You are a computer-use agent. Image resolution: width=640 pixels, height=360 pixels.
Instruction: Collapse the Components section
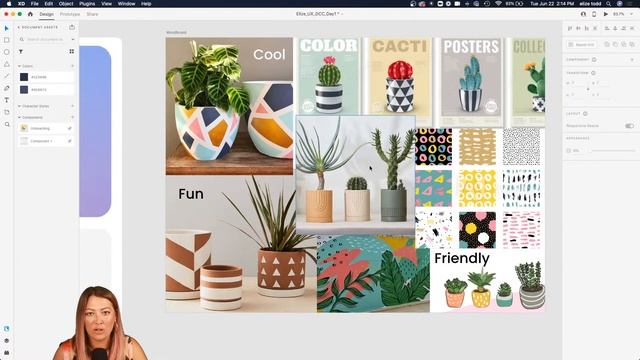19,117
